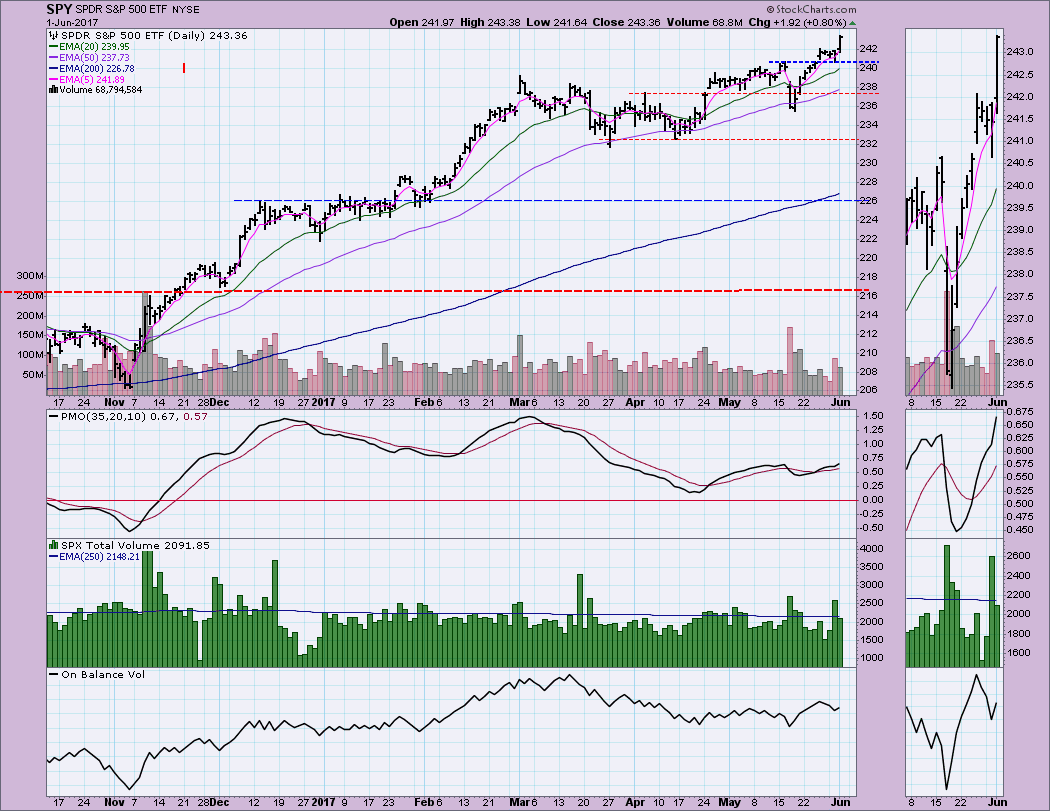Click the '1.50' PMO axis label

coord(873,415)
